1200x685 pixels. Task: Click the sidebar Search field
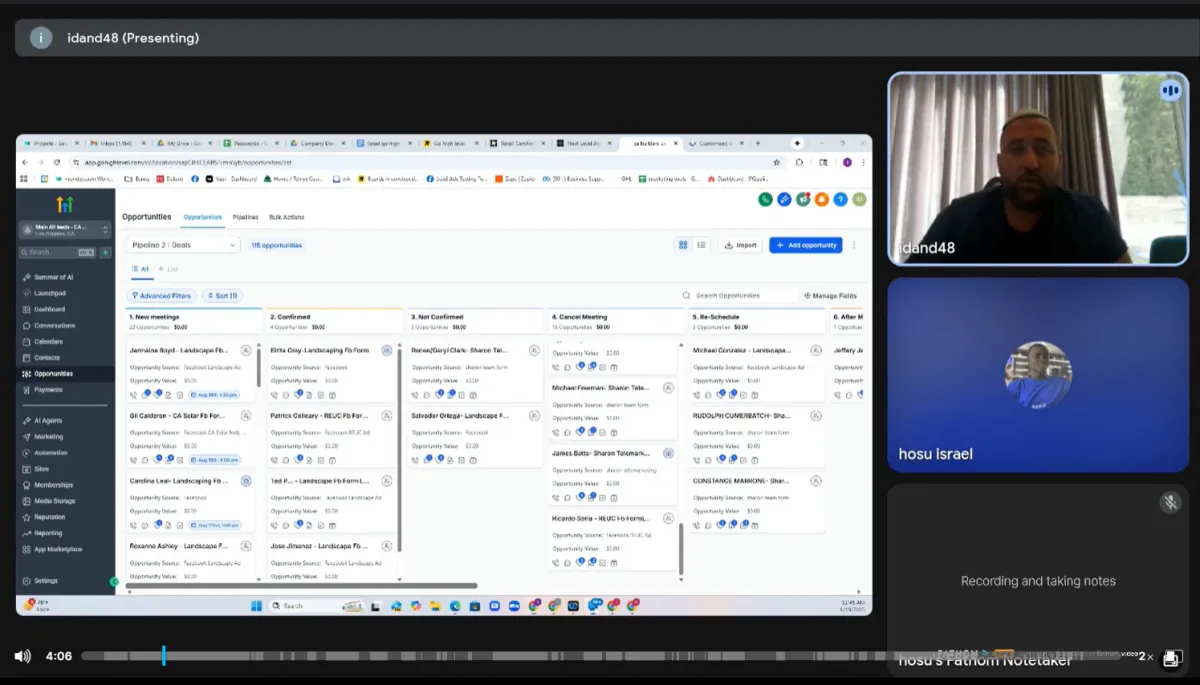pos(58,252)
